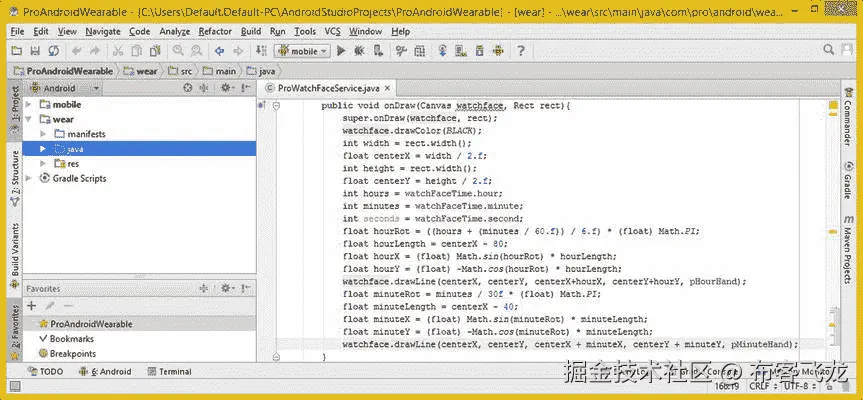This screenshot has height=400, width=863.
Task: Expand Gradle Scripts node
Action: [x=28, y=178]
